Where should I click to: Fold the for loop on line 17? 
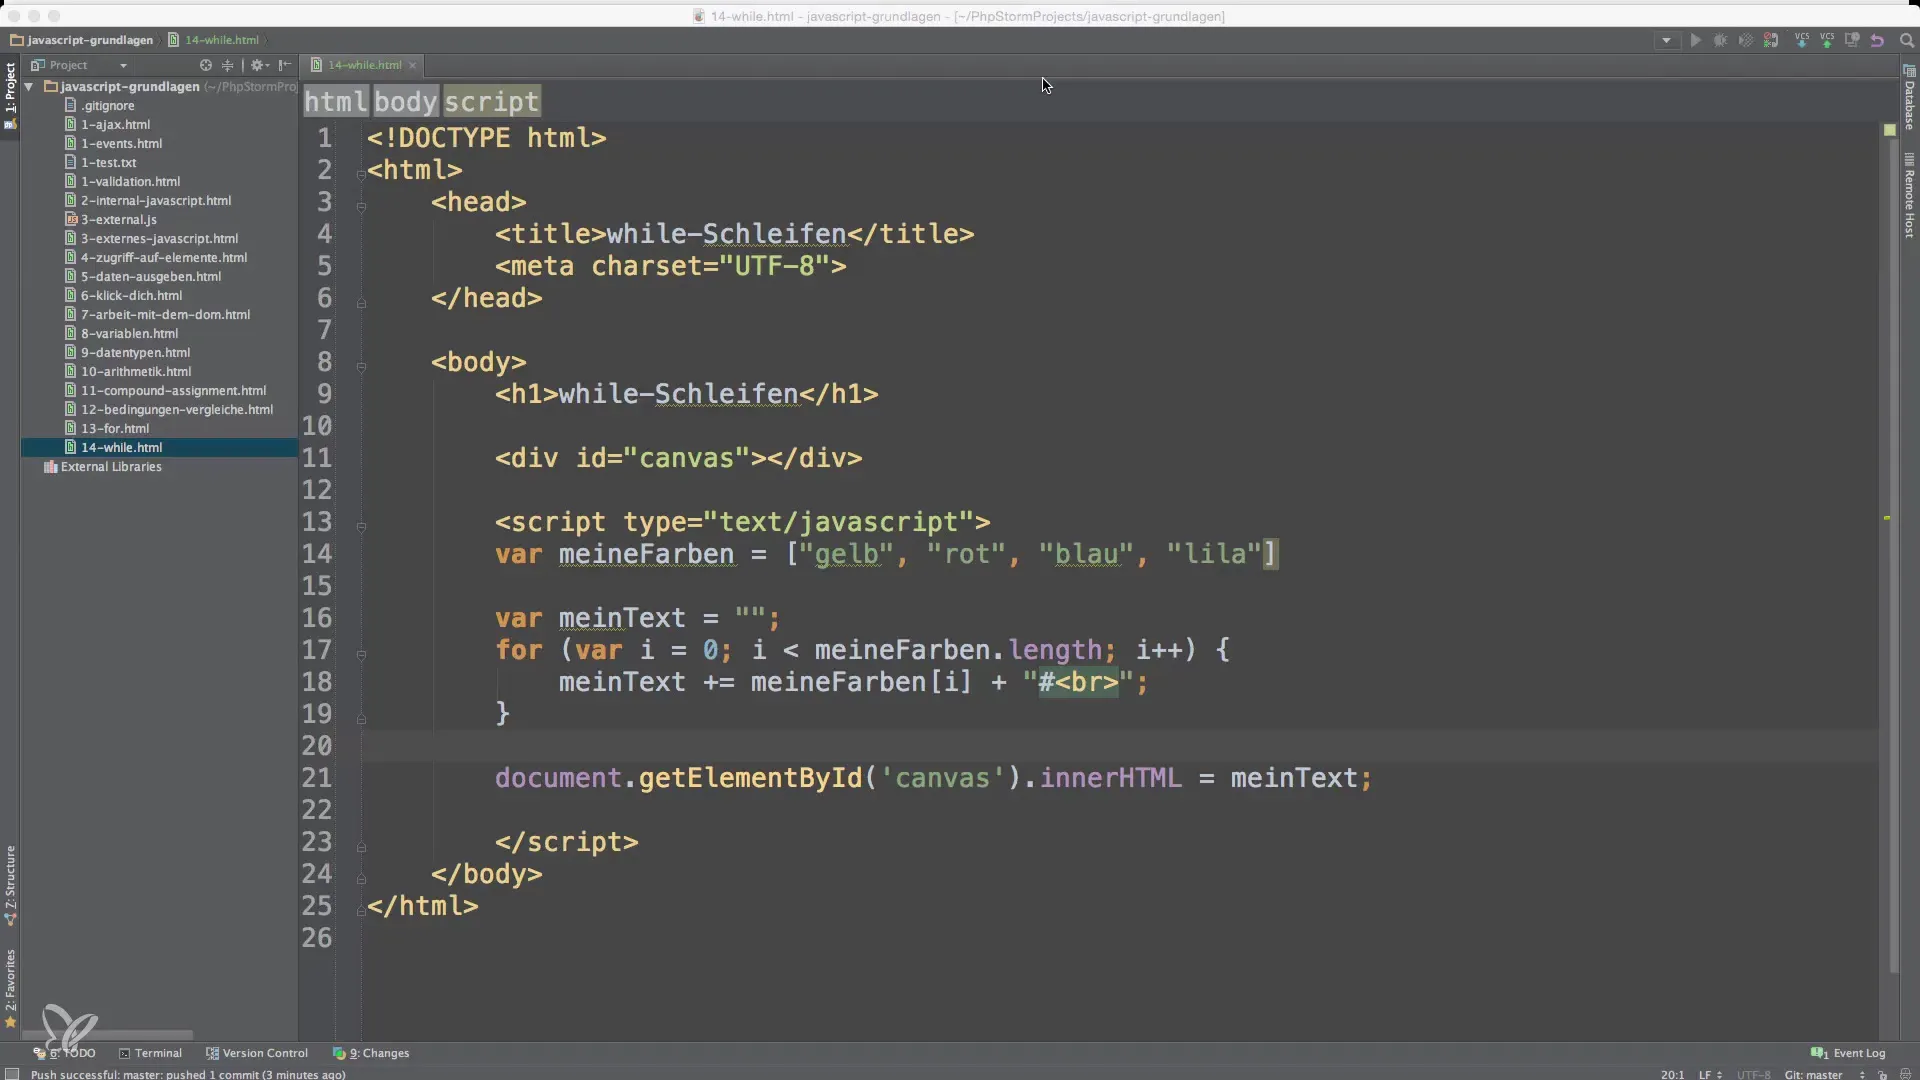coord(361,654)
